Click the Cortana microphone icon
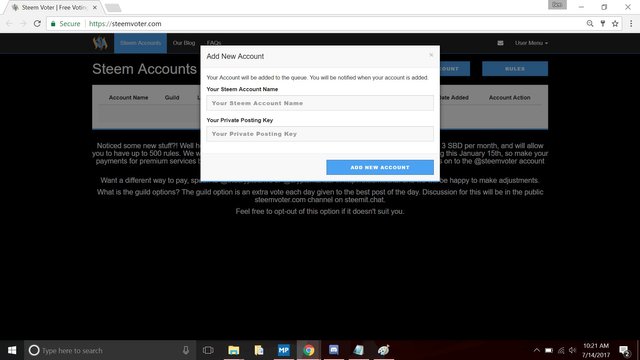The width and height of the screenshot is (640, 360). [186, 350]
